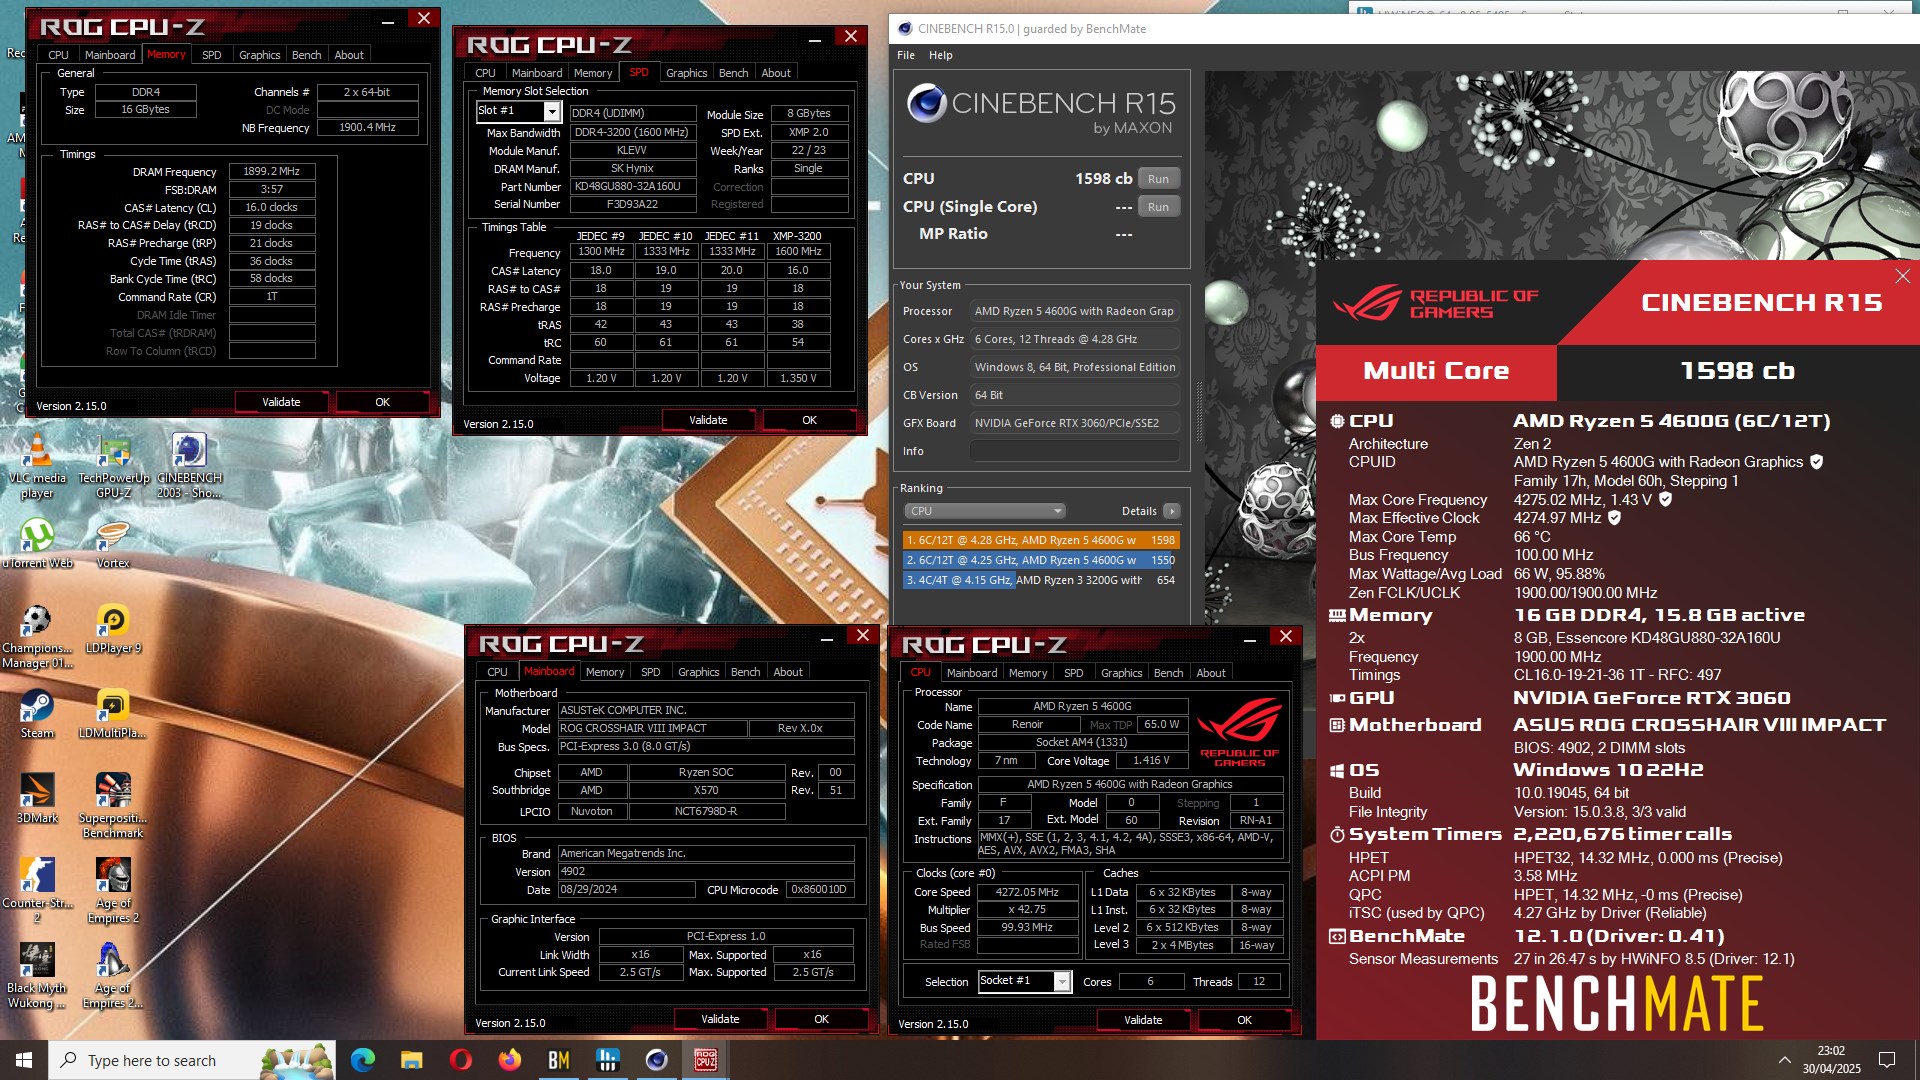Open uTorrent Web desktop icon
Viewport: 1920px width, 1080px height.
click(37, 545)
